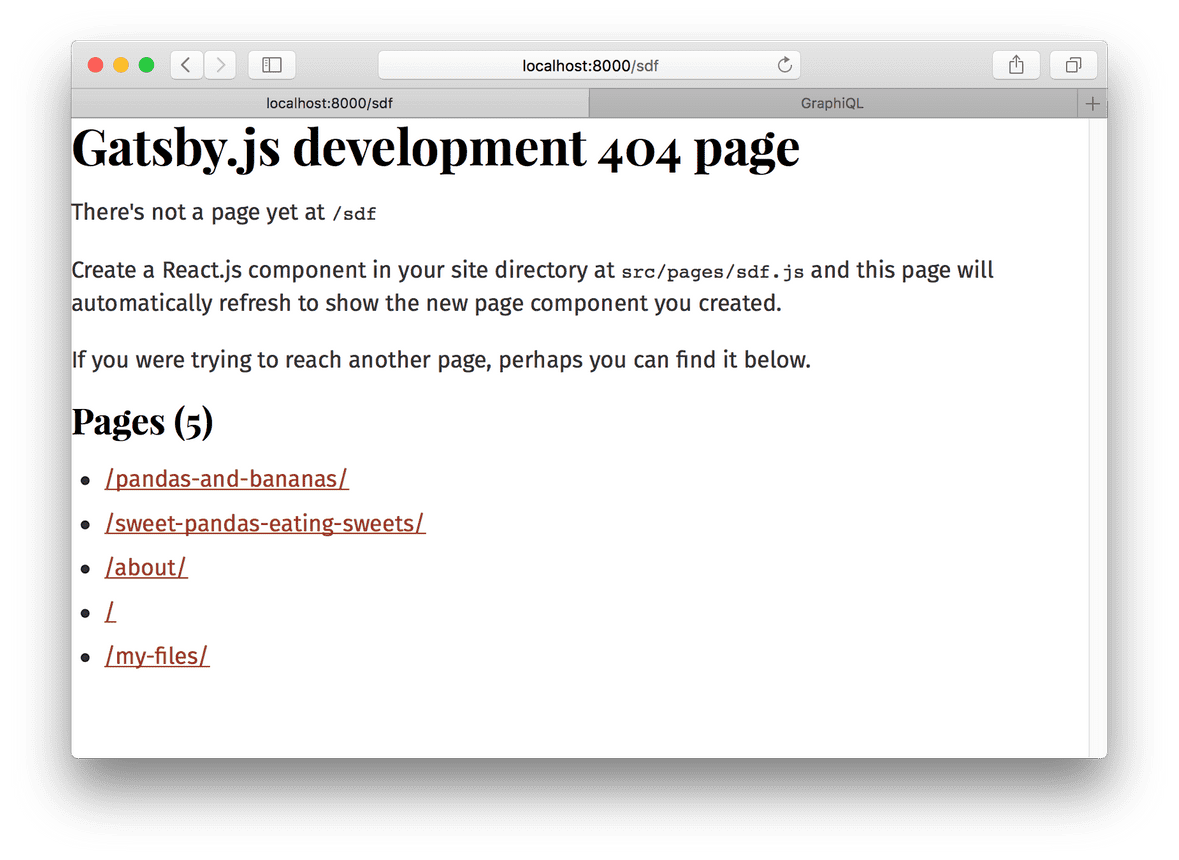
Task: Open the root / page link
Action: tap(111, 612)
